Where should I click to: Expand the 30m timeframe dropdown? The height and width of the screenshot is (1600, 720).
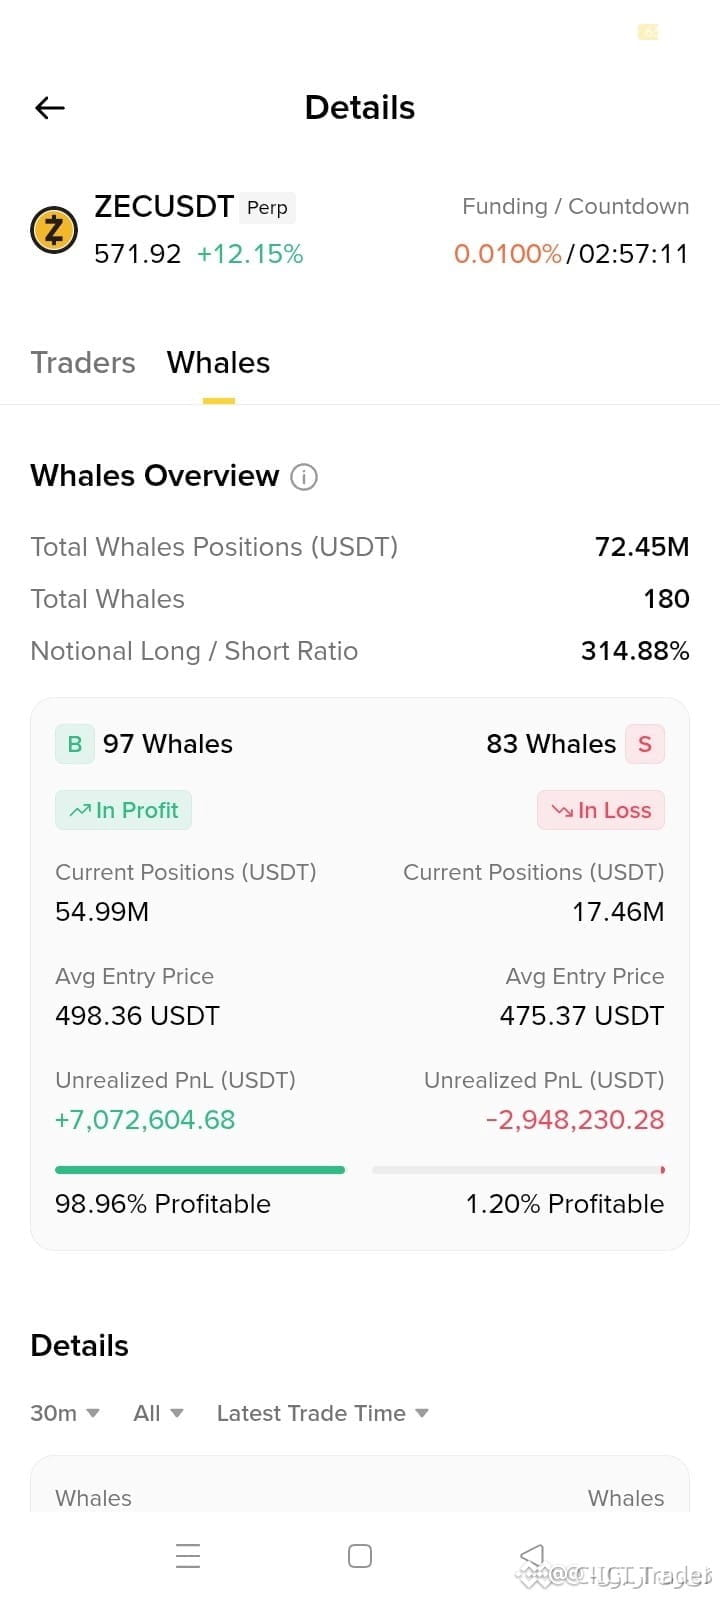(x=65, y=1413)
